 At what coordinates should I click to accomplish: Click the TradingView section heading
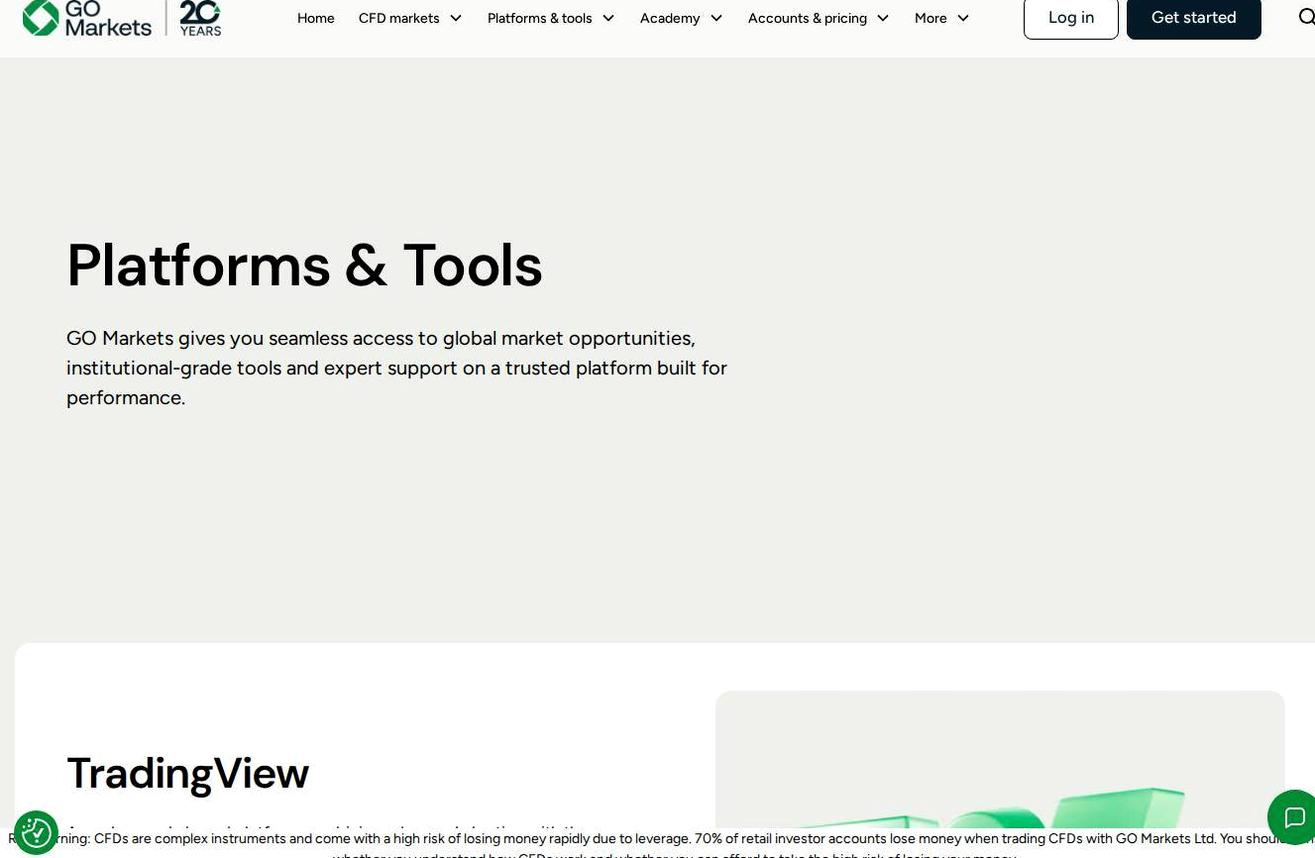coord(188,773)
